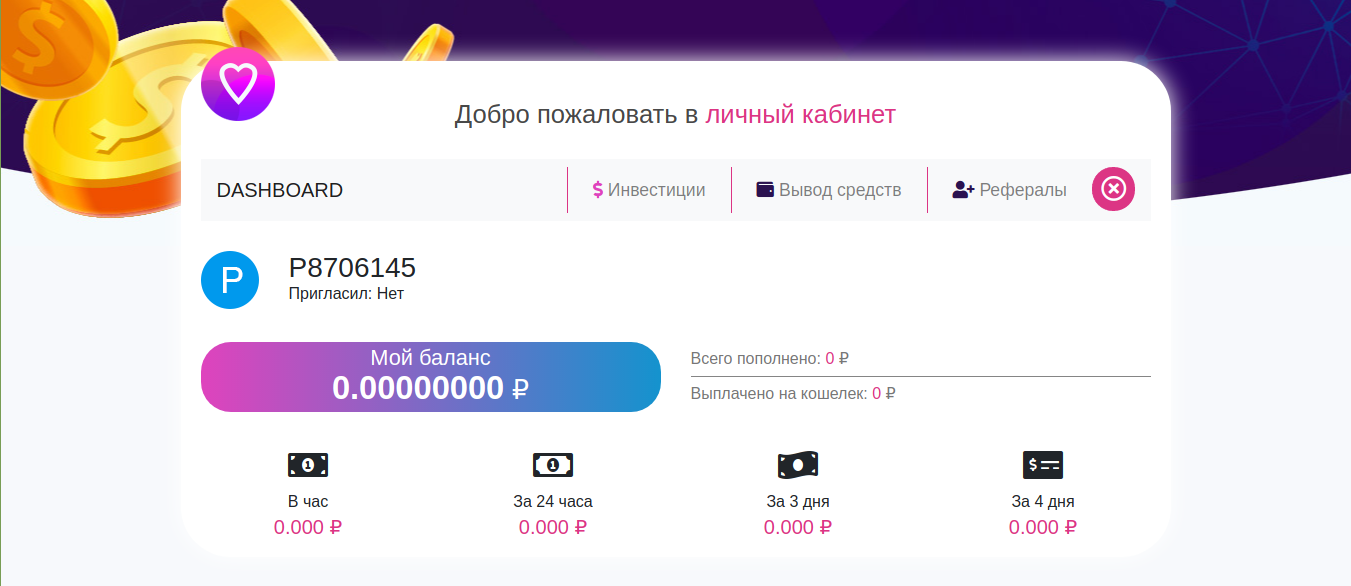This screenshot has width=1351, height=586.
Task: Click the banknote icon above В час
Action: point(308,465)
